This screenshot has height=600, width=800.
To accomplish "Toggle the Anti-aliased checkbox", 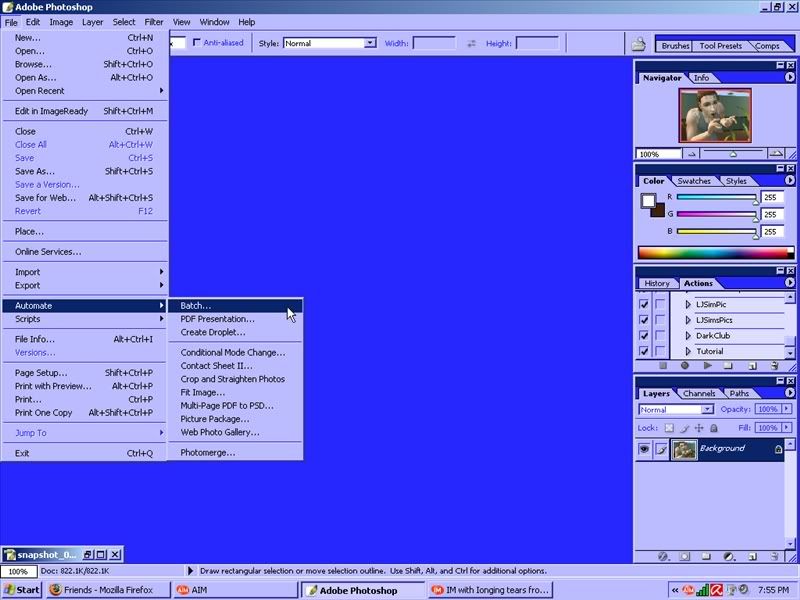I will click(196, 42).
